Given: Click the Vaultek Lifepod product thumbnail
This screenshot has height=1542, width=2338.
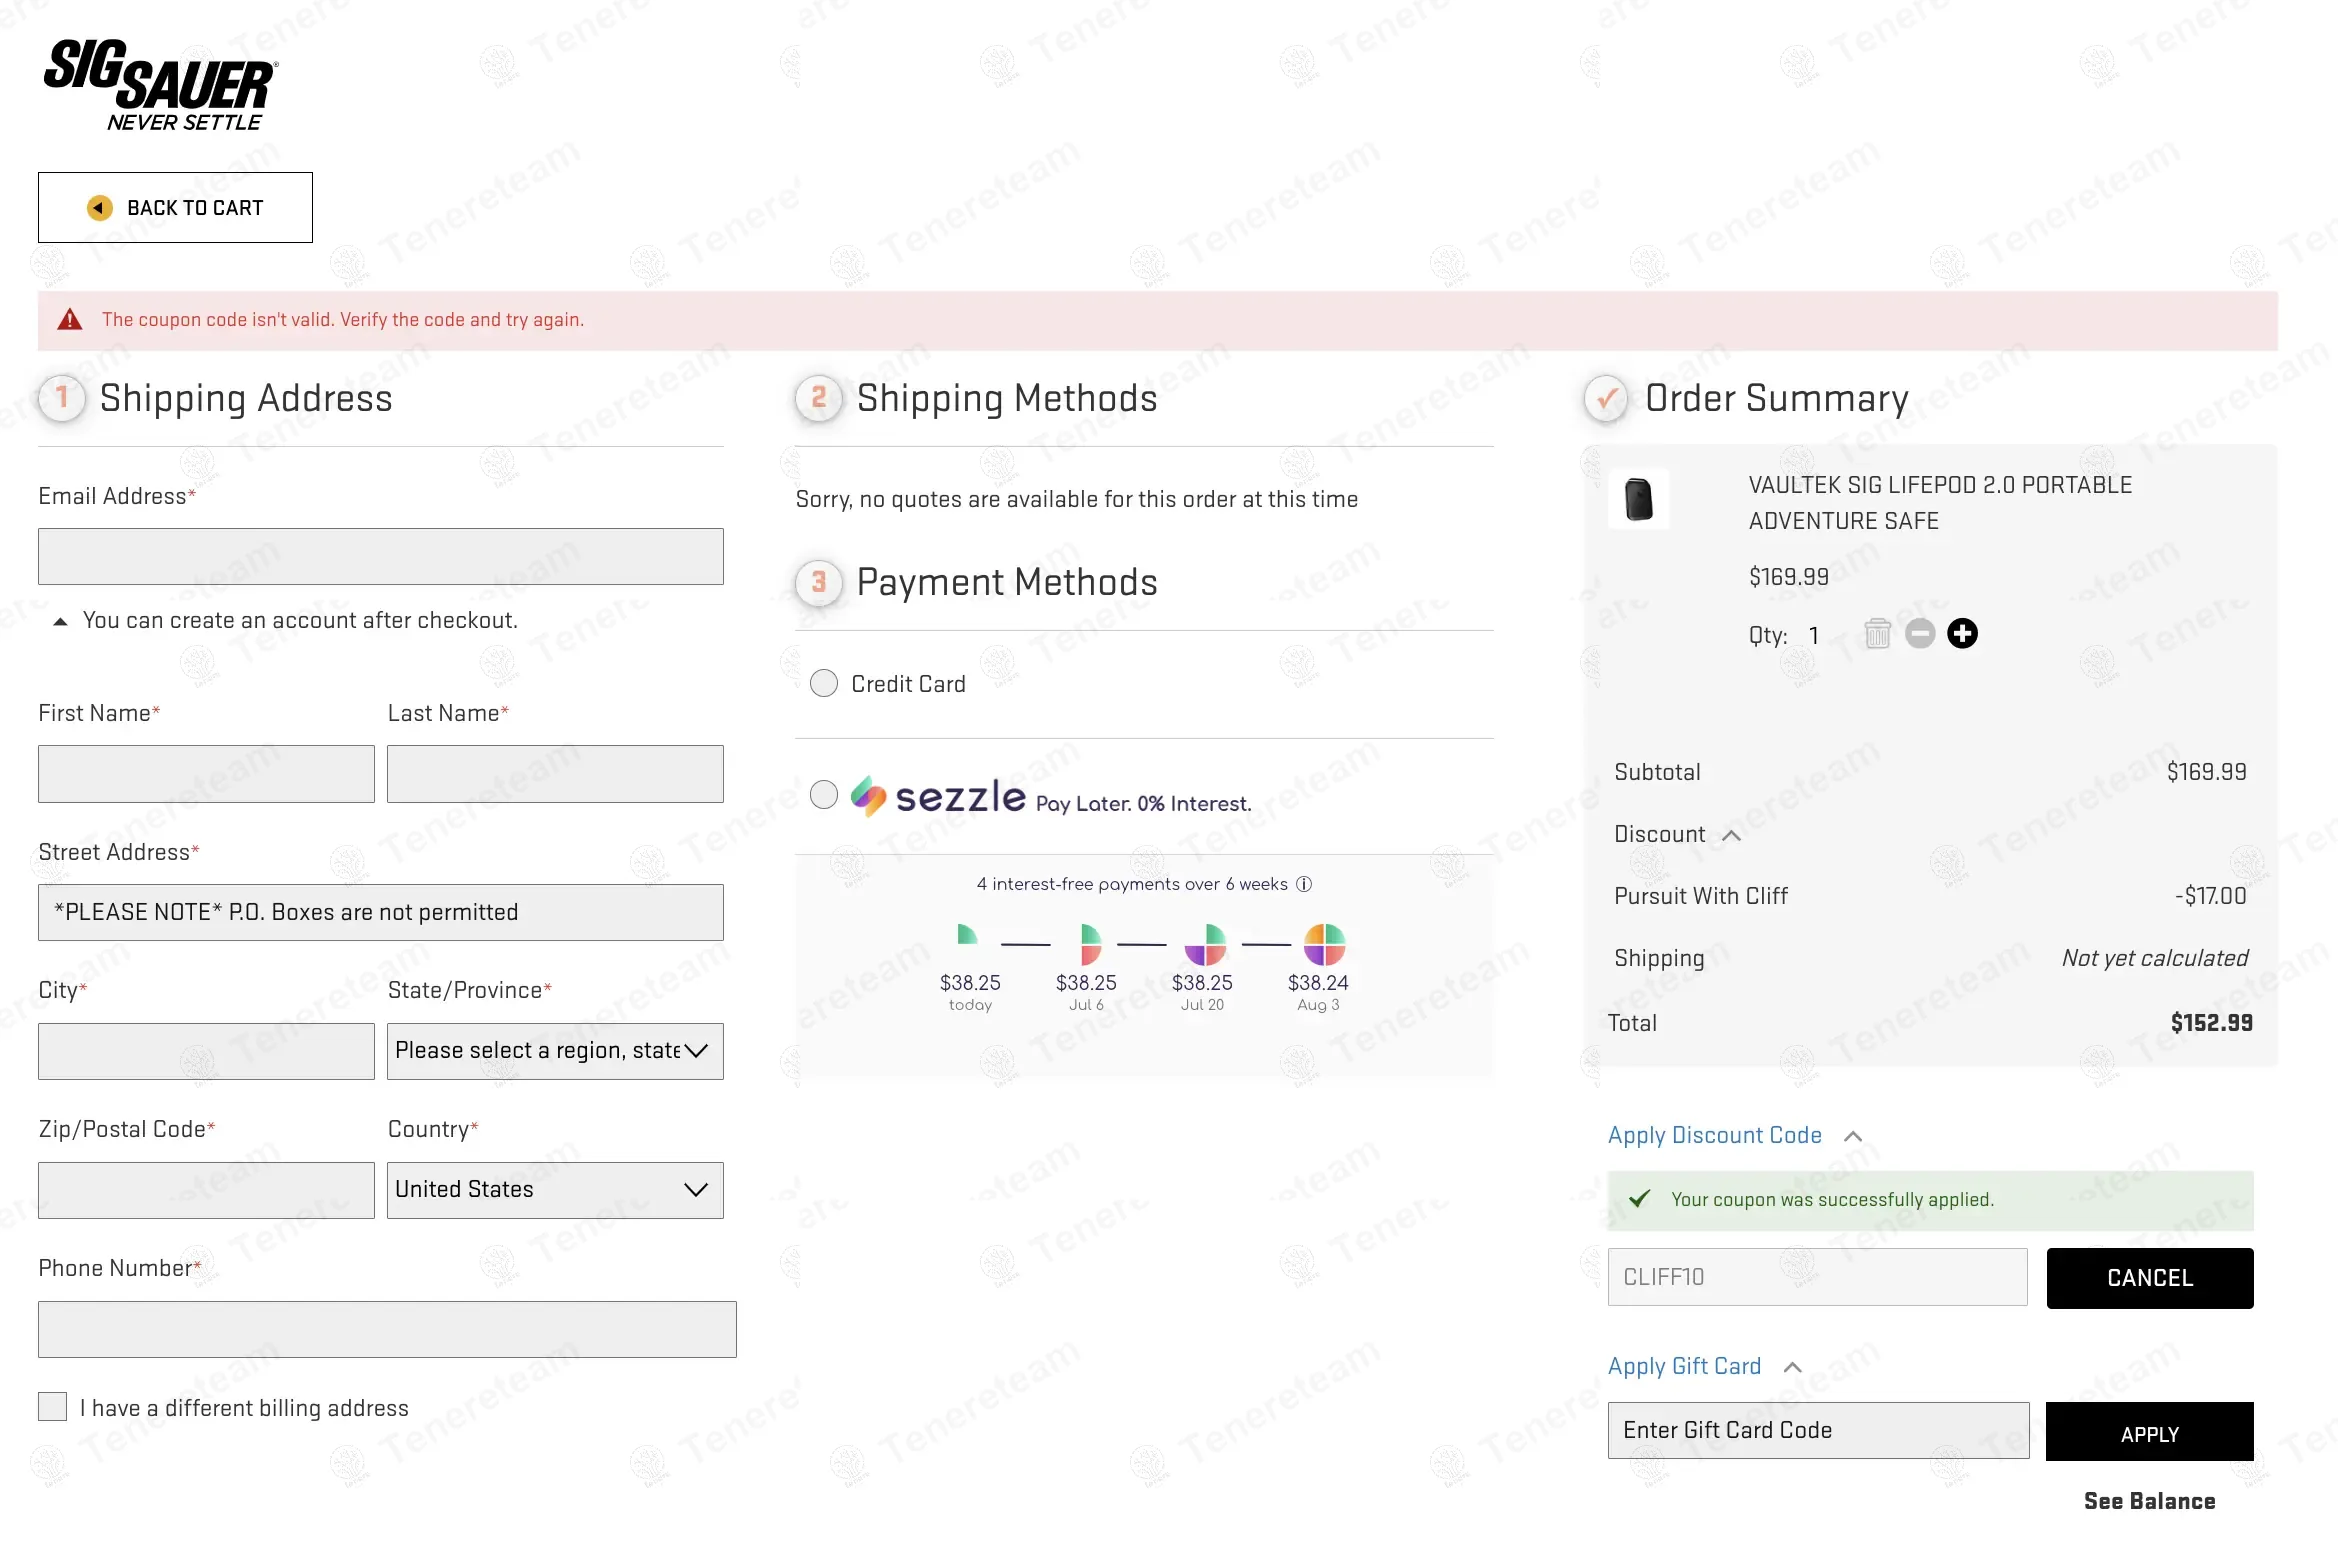Looking at the screenshot, I should [x=1639, y=499].
